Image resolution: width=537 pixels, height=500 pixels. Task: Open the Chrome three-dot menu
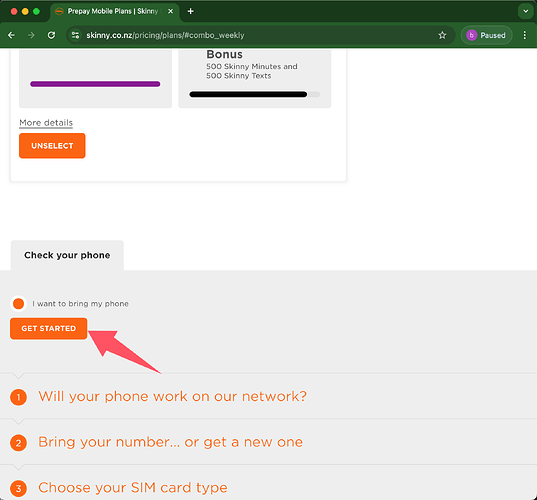point(525,35)
